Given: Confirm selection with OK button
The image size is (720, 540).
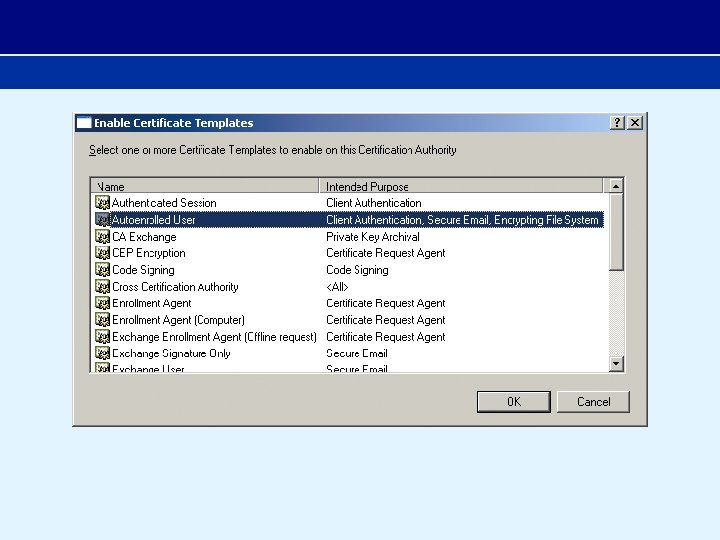Looking at the screenshot, I should pyautogui.click(x=514, y=402).
